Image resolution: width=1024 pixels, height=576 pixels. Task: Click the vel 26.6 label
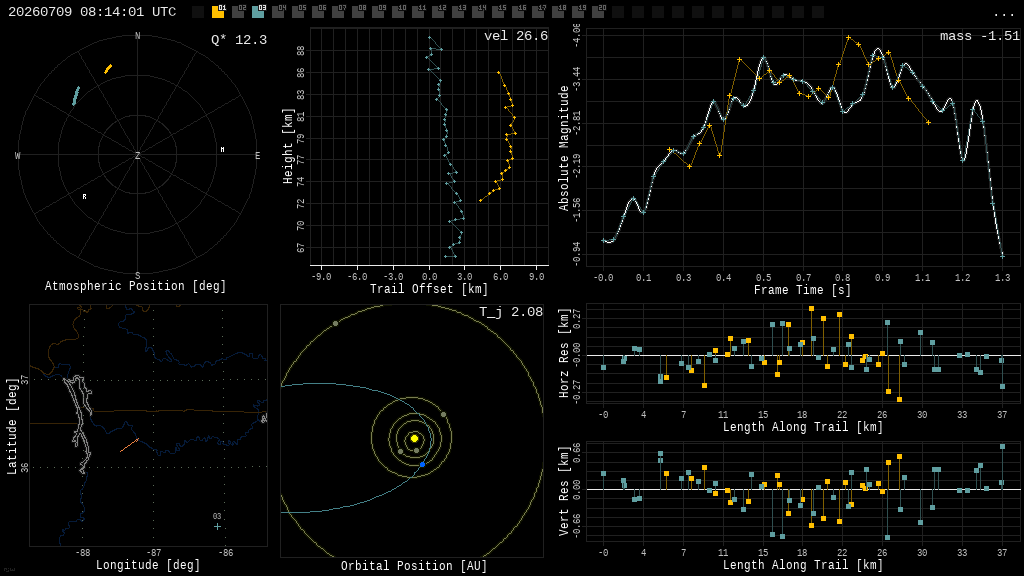pyautogui.click(x=516, y=36)
